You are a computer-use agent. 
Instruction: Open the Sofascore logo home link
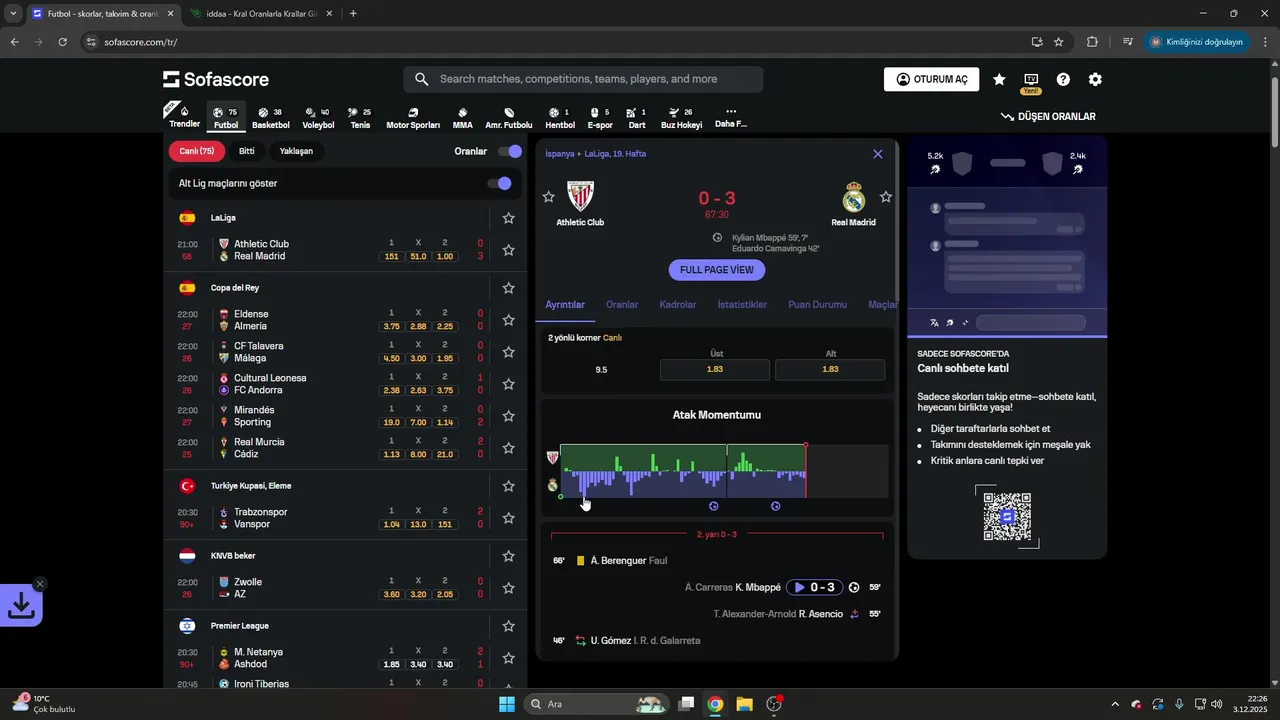(x=216, y=79)
